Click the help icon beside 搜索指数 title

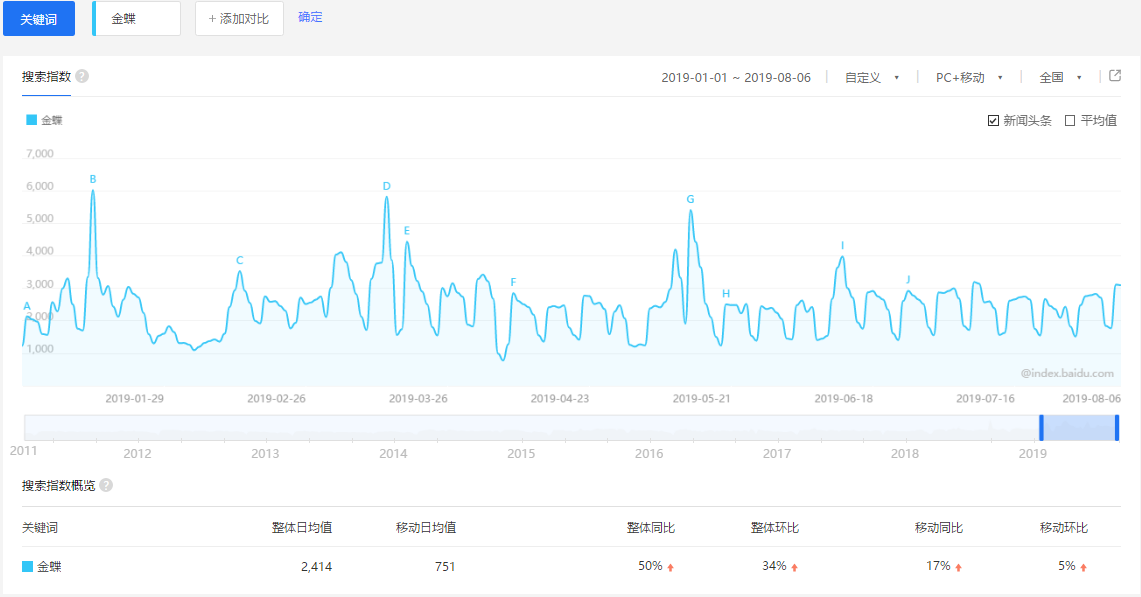pyautogui.click(x=82, y=75)
